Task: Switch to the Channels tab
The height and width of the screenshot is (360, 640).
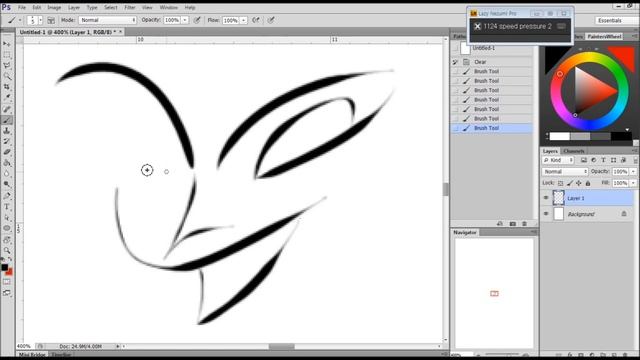Action: [x=574, y=151]
